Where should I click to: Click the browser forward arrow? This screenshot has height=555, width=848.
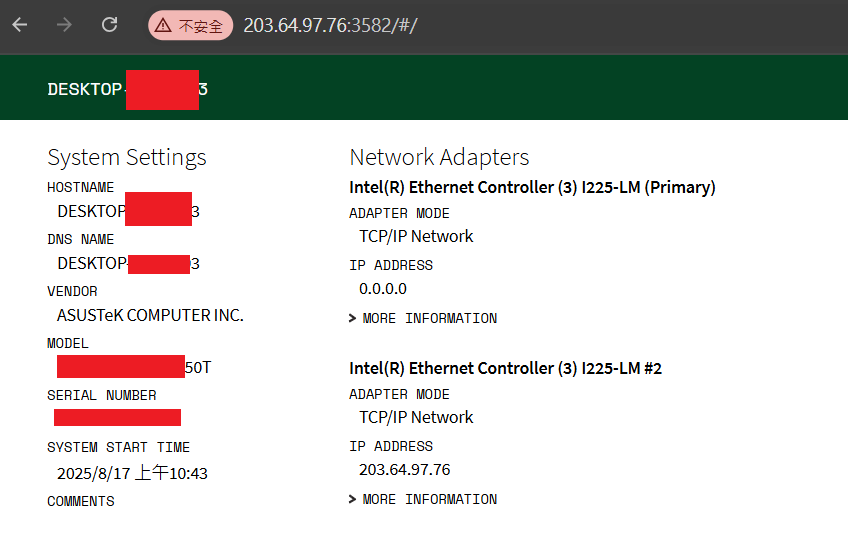pyautogui.click(x=64, y=25)
